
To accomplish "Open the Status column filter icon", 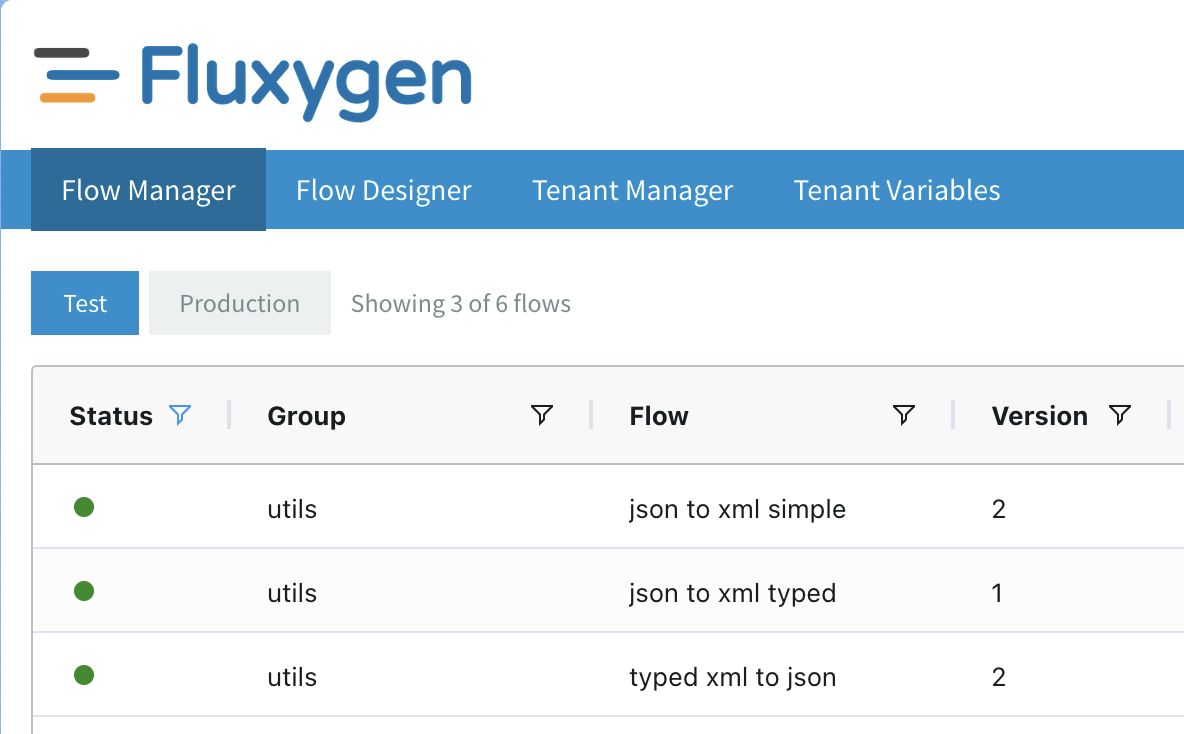I will point(180,415).
